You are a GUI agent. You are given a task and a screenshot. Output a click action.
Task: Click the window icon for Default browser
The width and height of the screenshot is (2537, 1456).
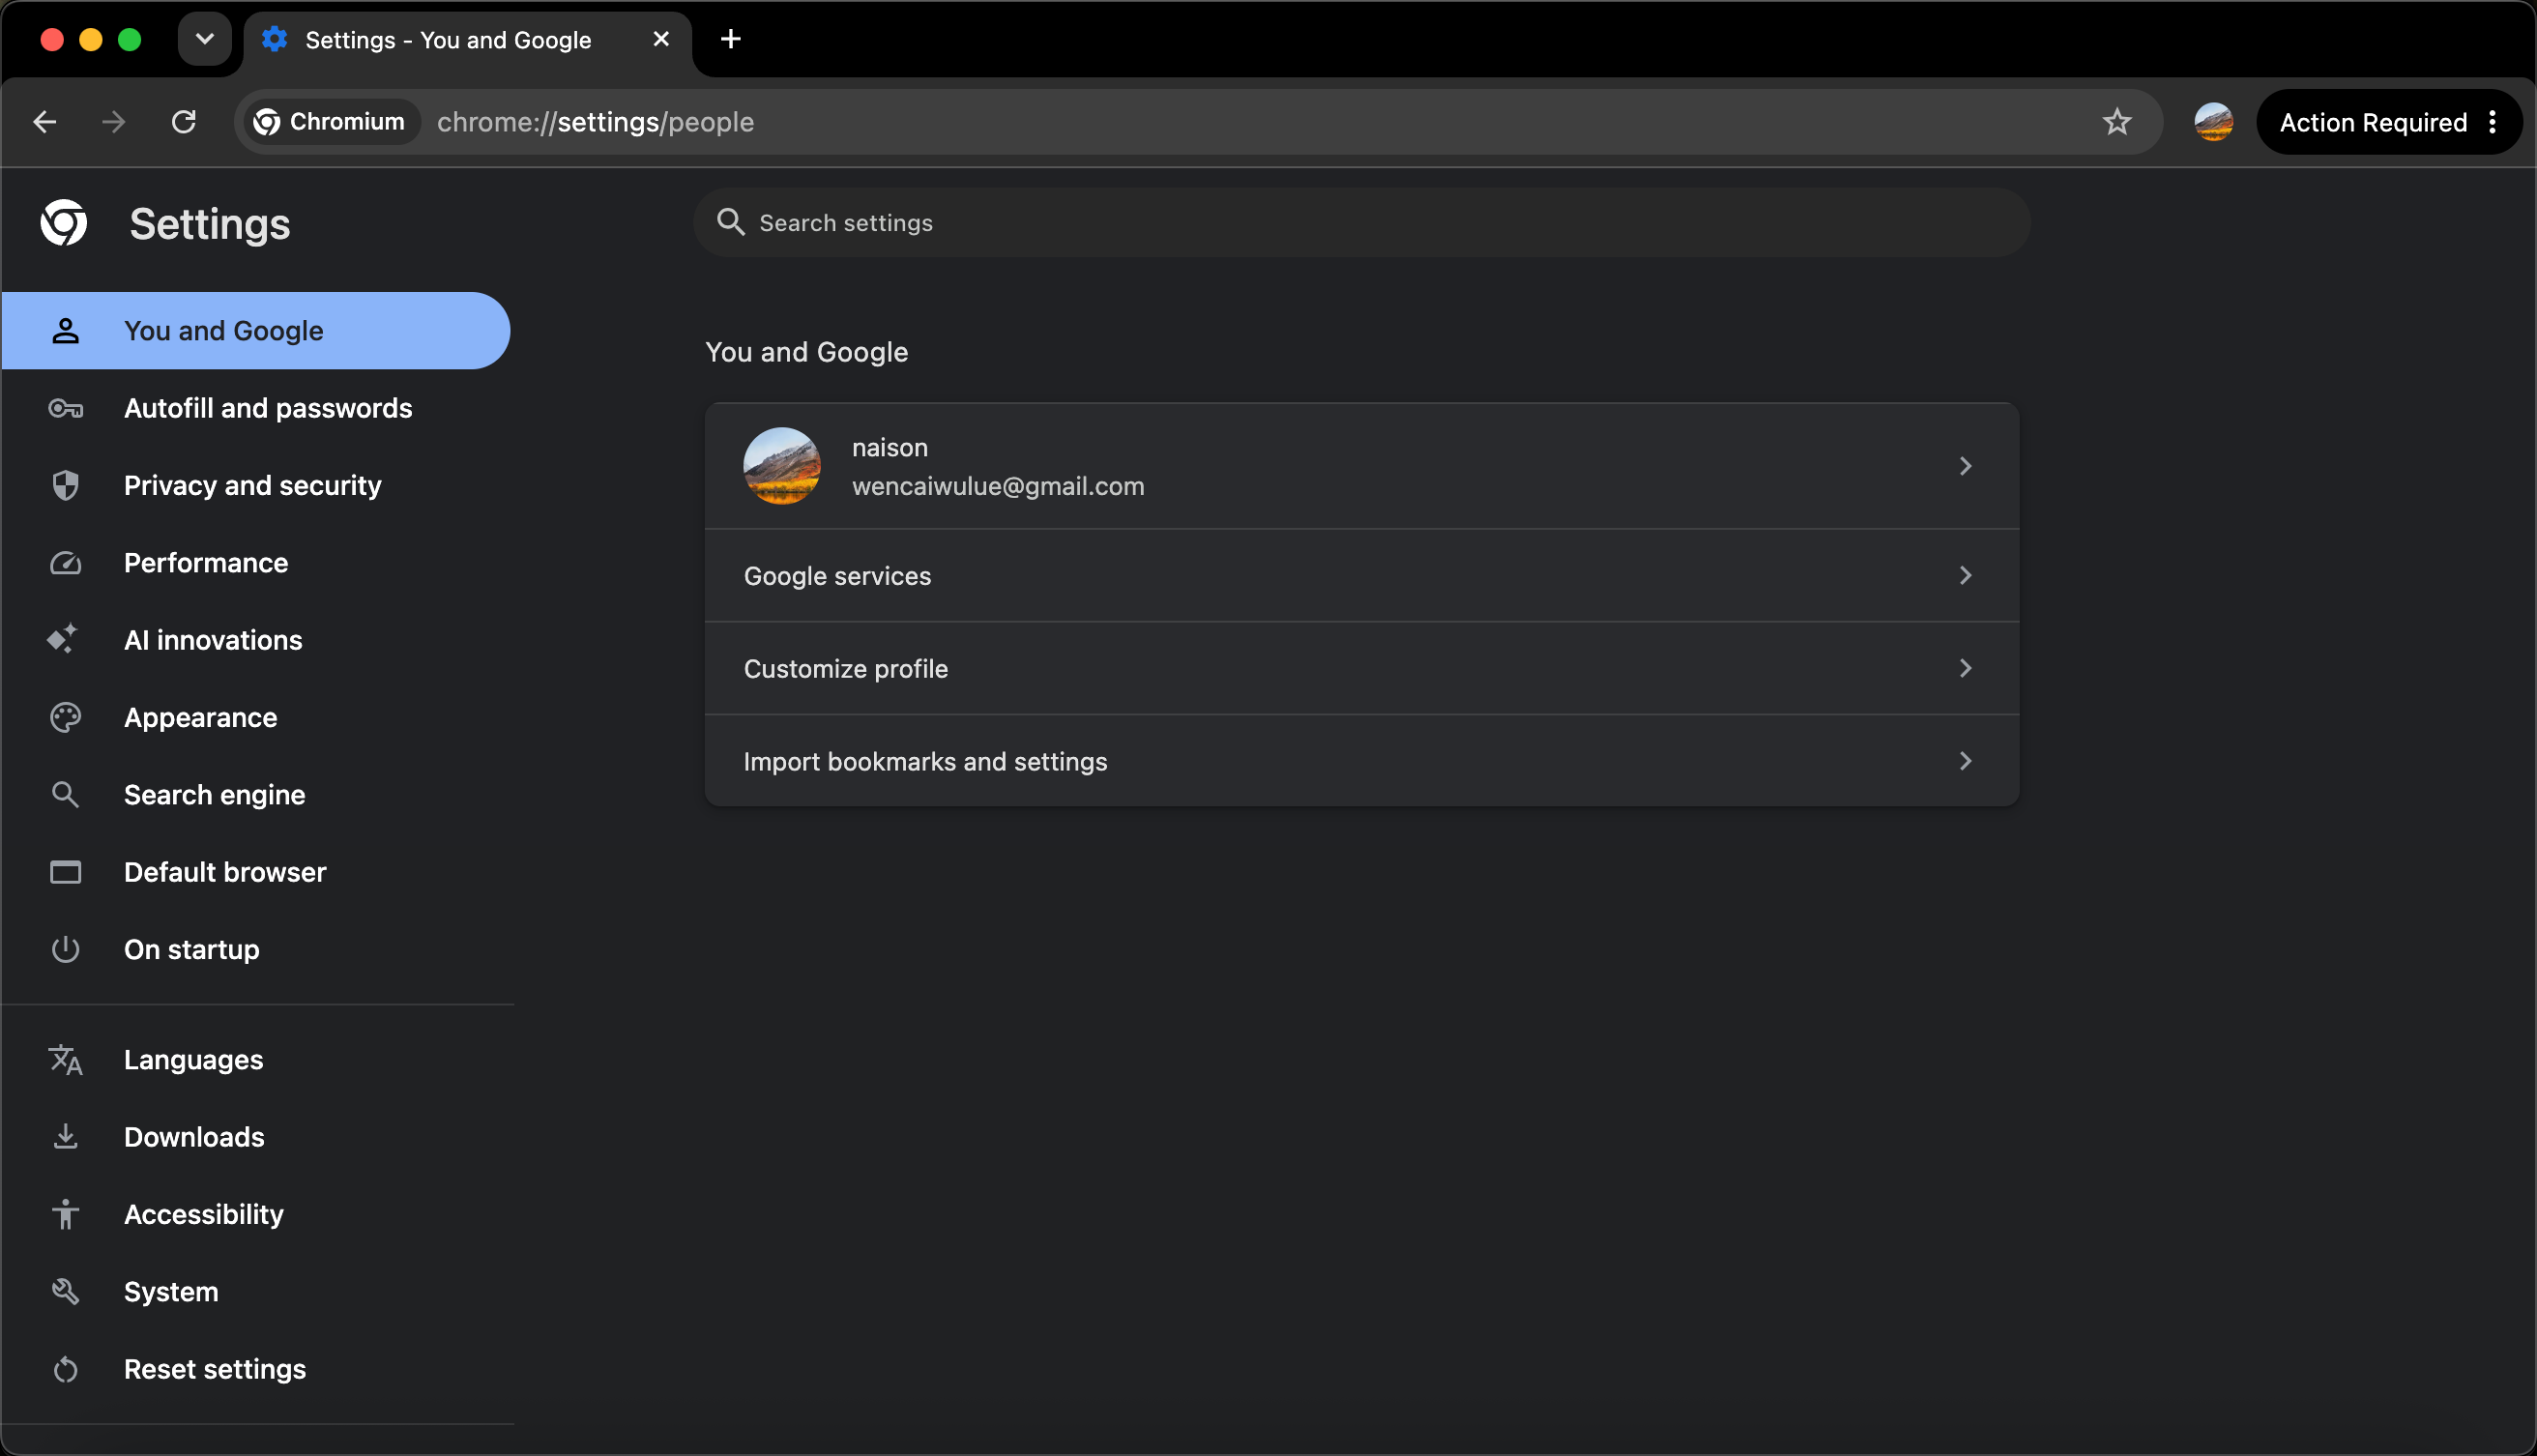[66, 872]
